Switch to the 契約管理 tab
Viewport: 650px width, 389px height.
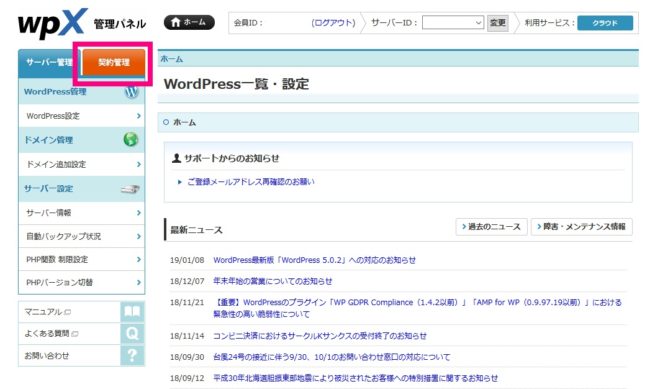[114, 63]
